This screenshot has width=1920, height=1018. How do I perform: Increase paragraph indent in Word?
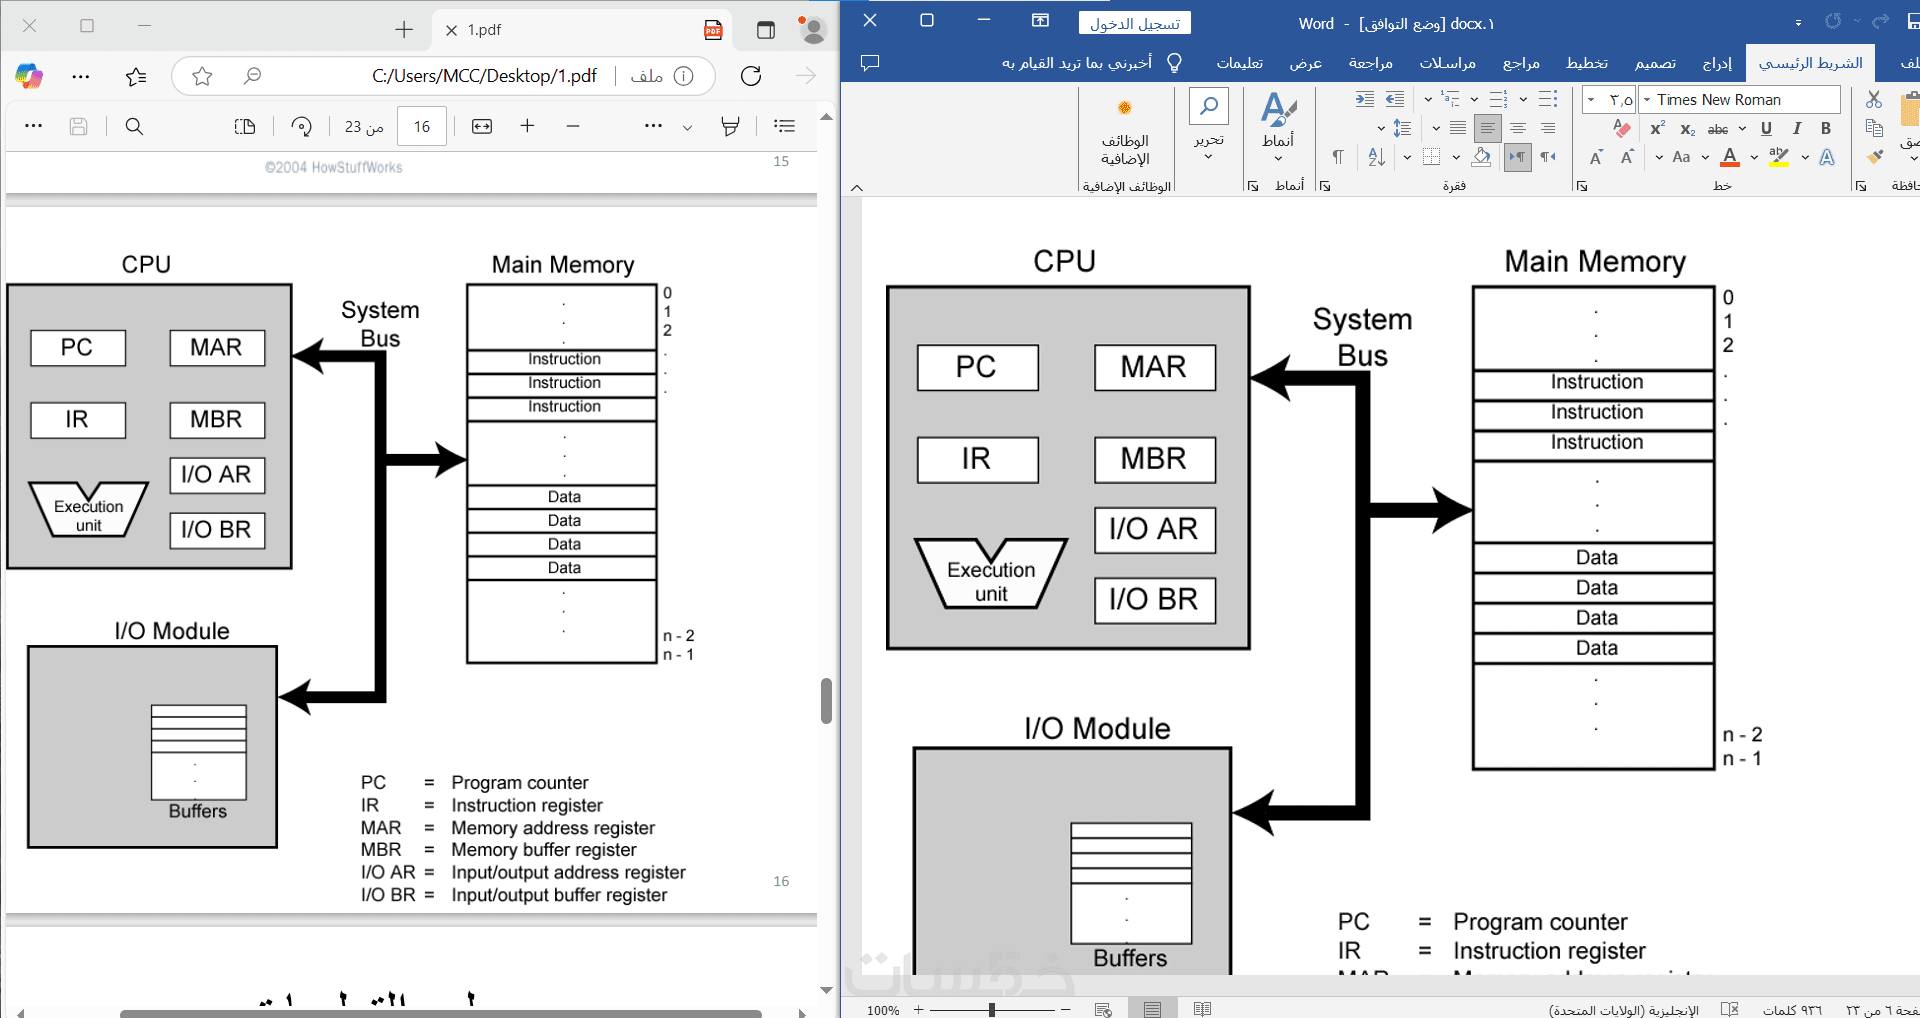click(1365, 99)
